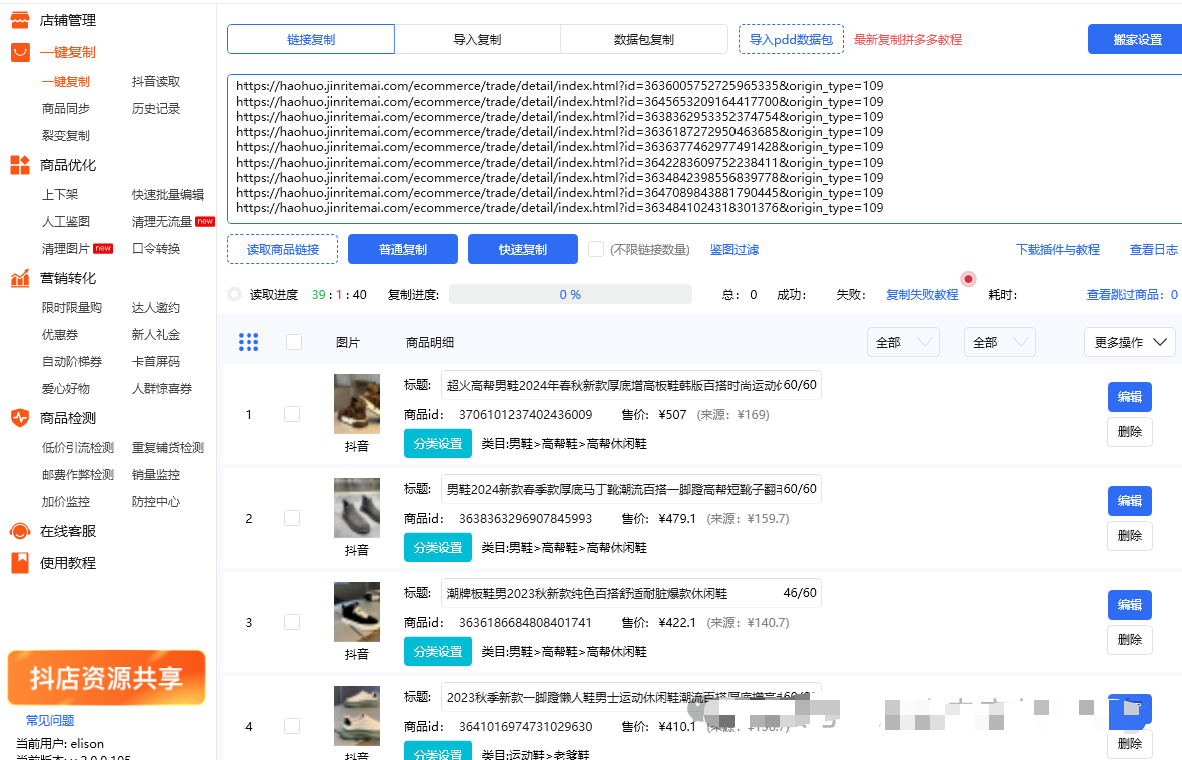Screen dimensions: 1182x760
Task: Click the first product's shoe thumbnail
Action: (x=357, y=403)
